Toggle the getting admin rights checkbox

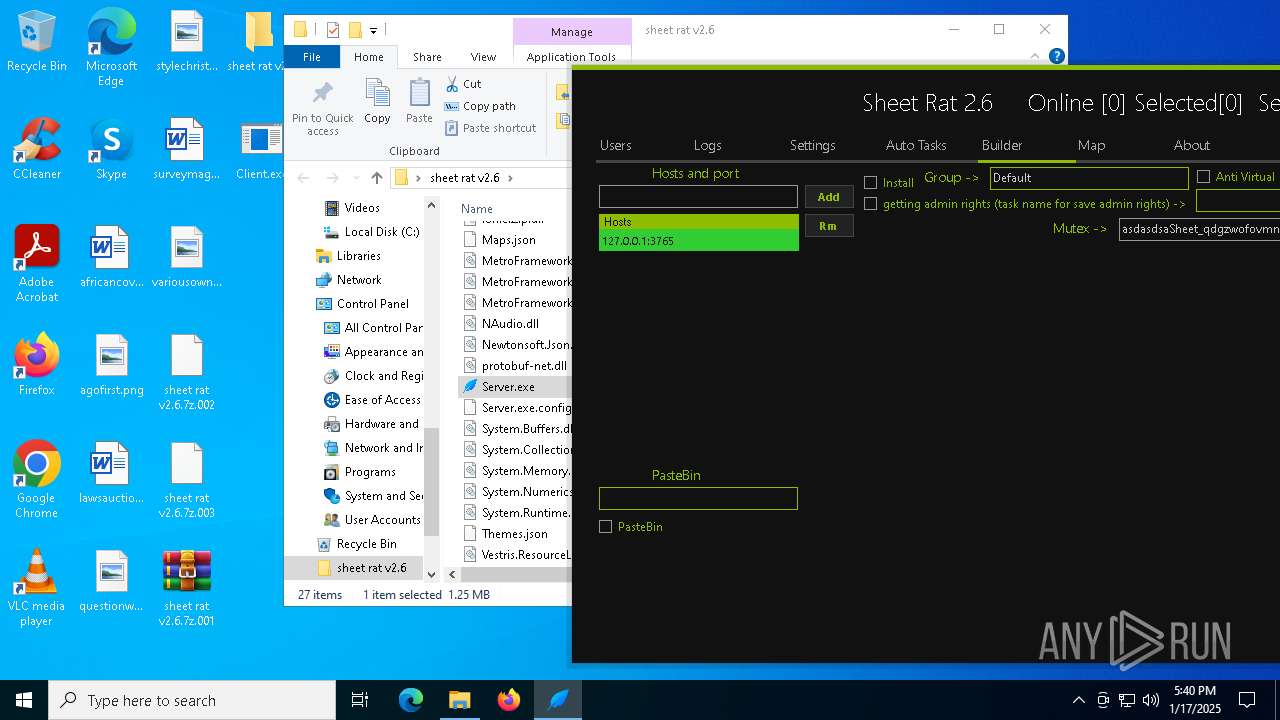(870, 204)
